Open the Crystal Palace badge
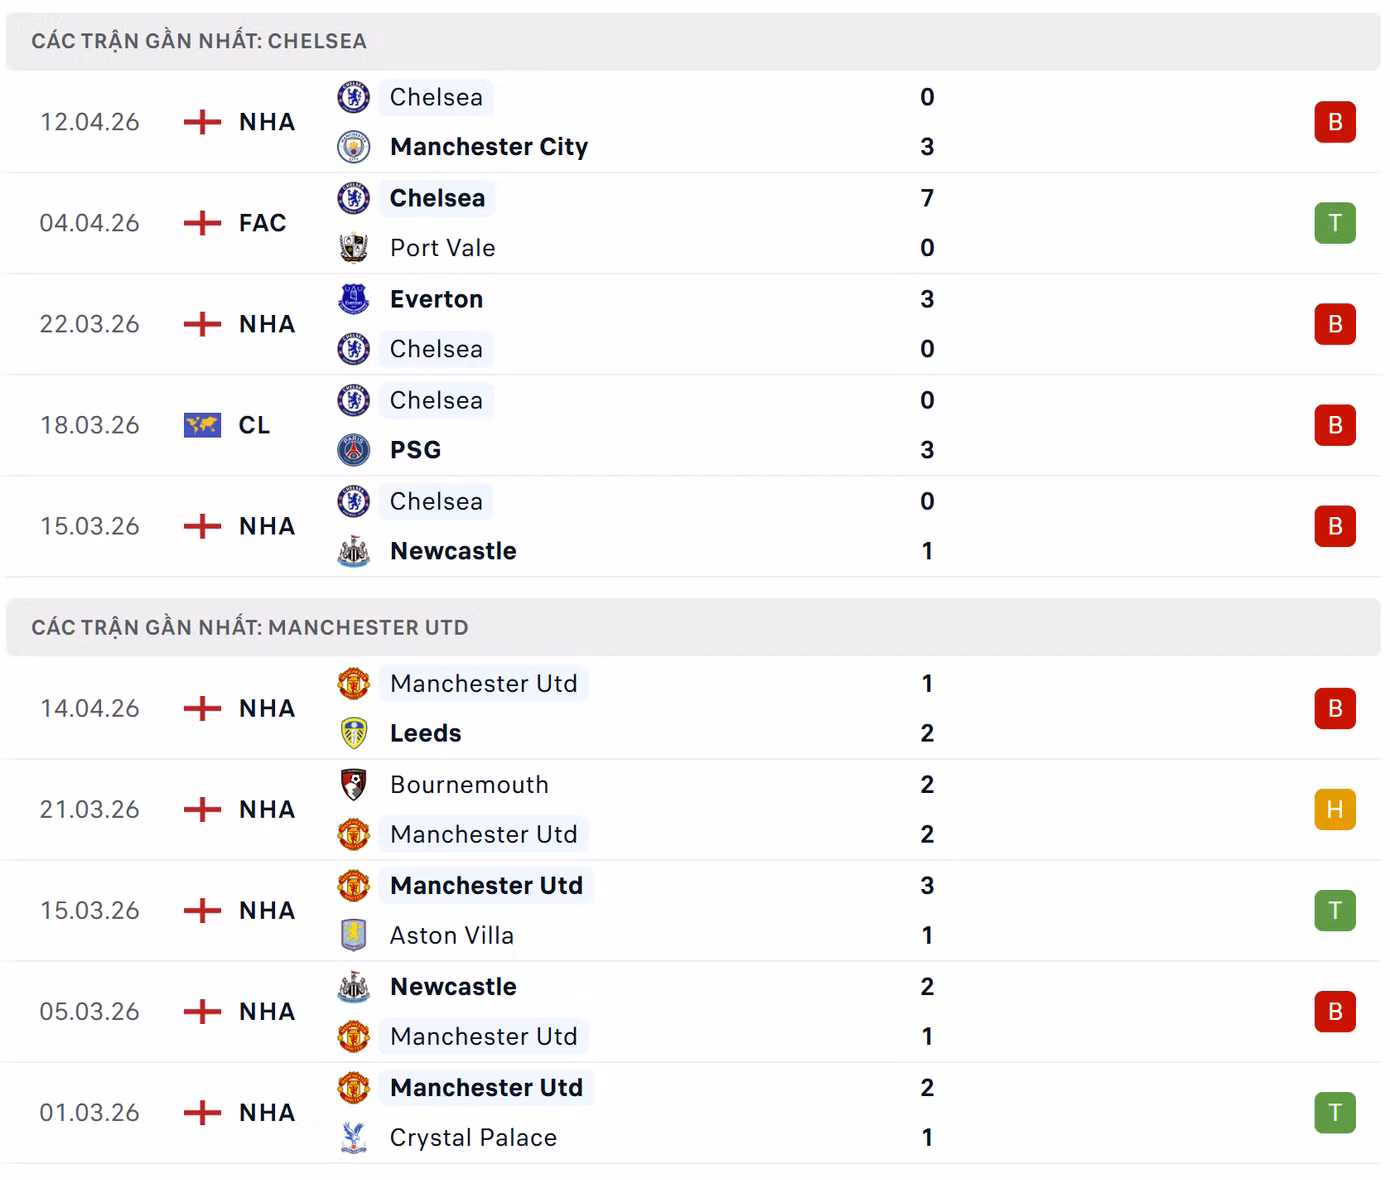 point(355,1137)
